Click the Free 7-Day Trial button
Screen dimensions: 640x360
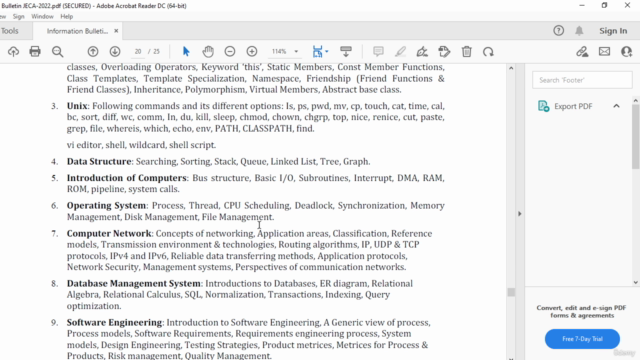[x=582, y=339]
